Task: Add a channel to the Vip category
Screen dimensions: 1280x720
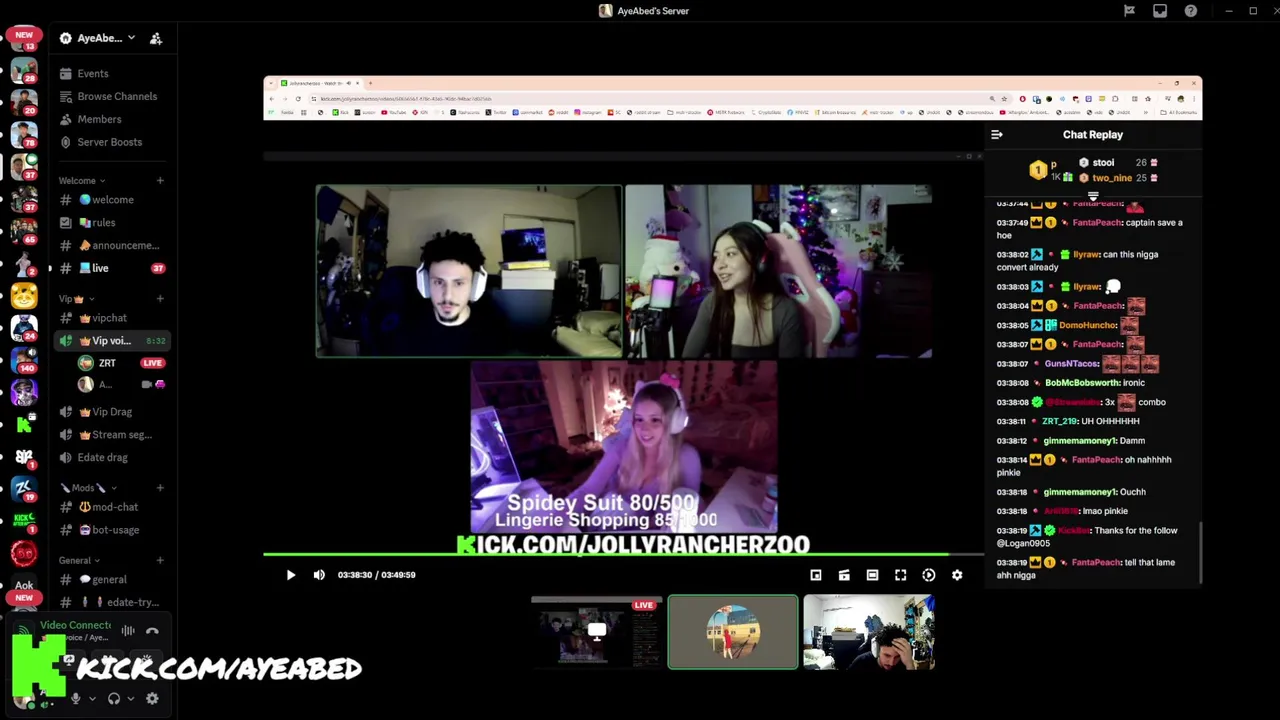Action: tap(160, 298)
